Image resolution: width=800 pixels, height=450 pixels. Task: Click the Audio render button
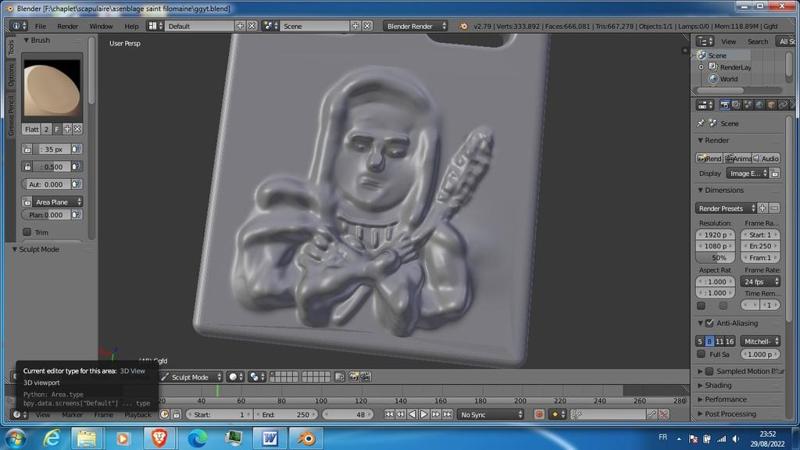pos(766,159)
